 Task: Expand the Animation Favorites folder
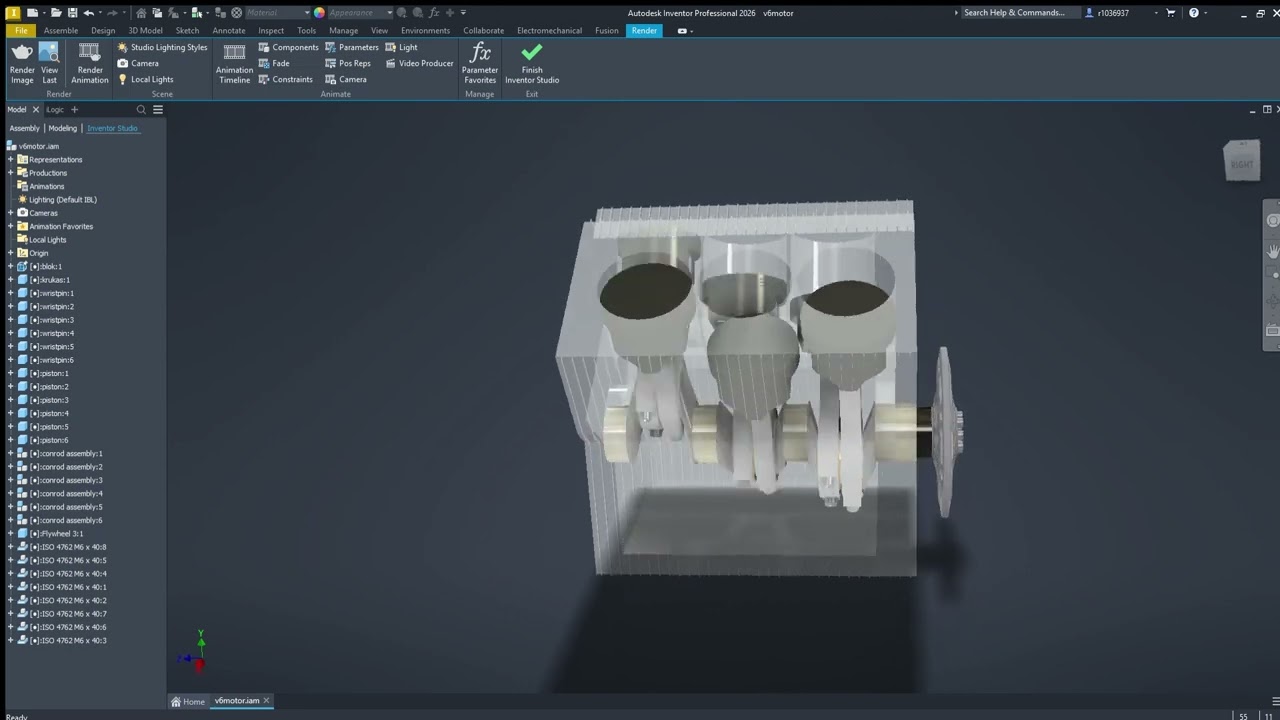[10, 226]
